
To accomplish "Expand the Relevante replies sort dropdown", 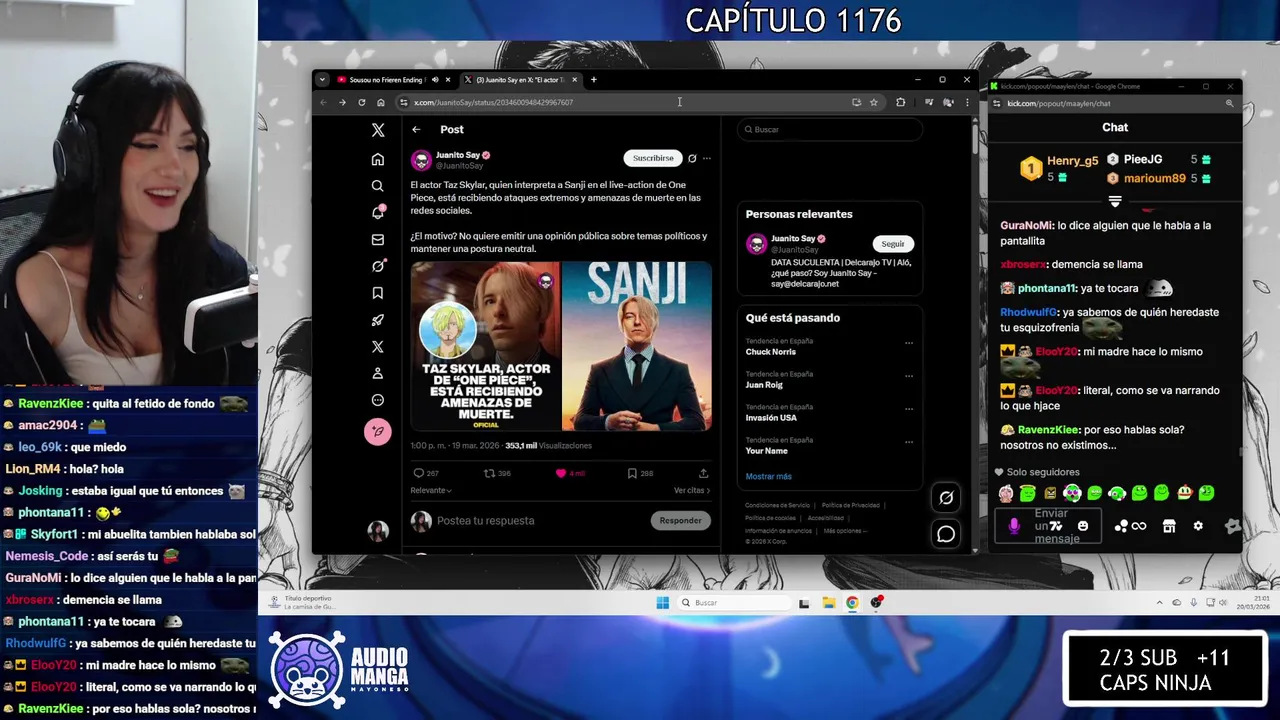I will tap(431, 490).
